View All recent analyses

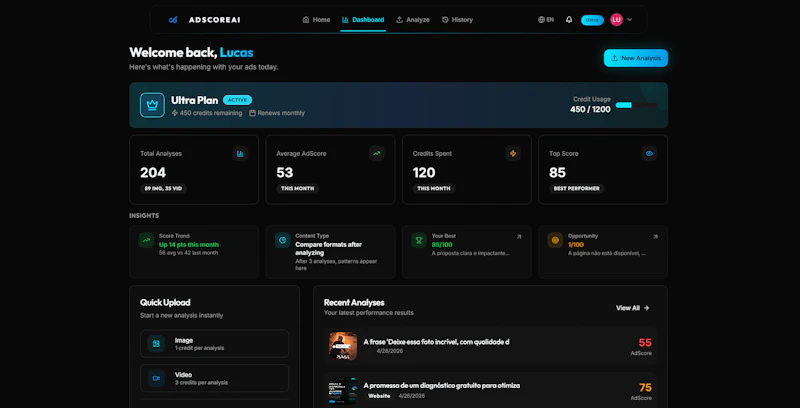(632, 308)
